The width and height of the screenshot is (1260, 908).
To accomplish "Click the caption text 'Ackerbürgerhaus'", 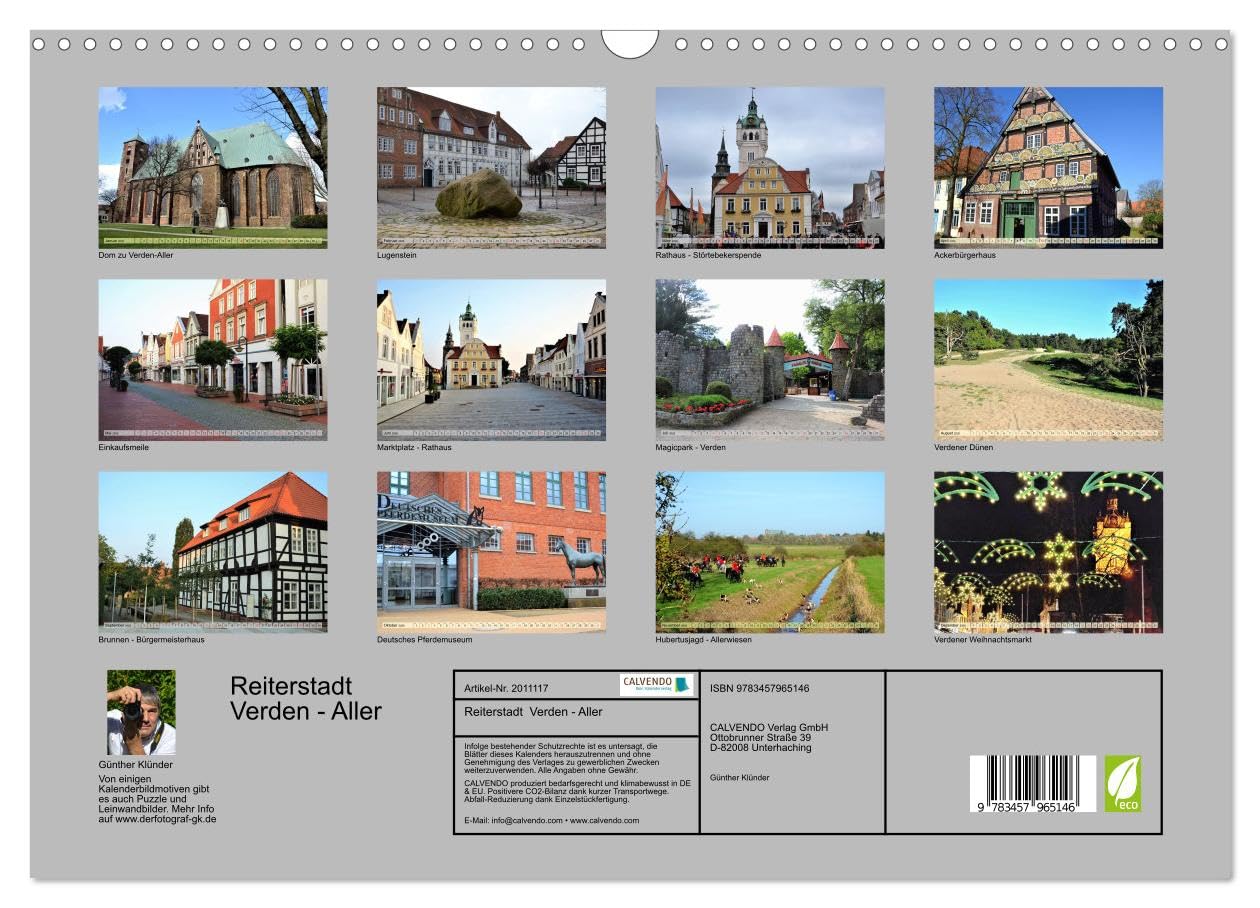I will click(965, 255).
